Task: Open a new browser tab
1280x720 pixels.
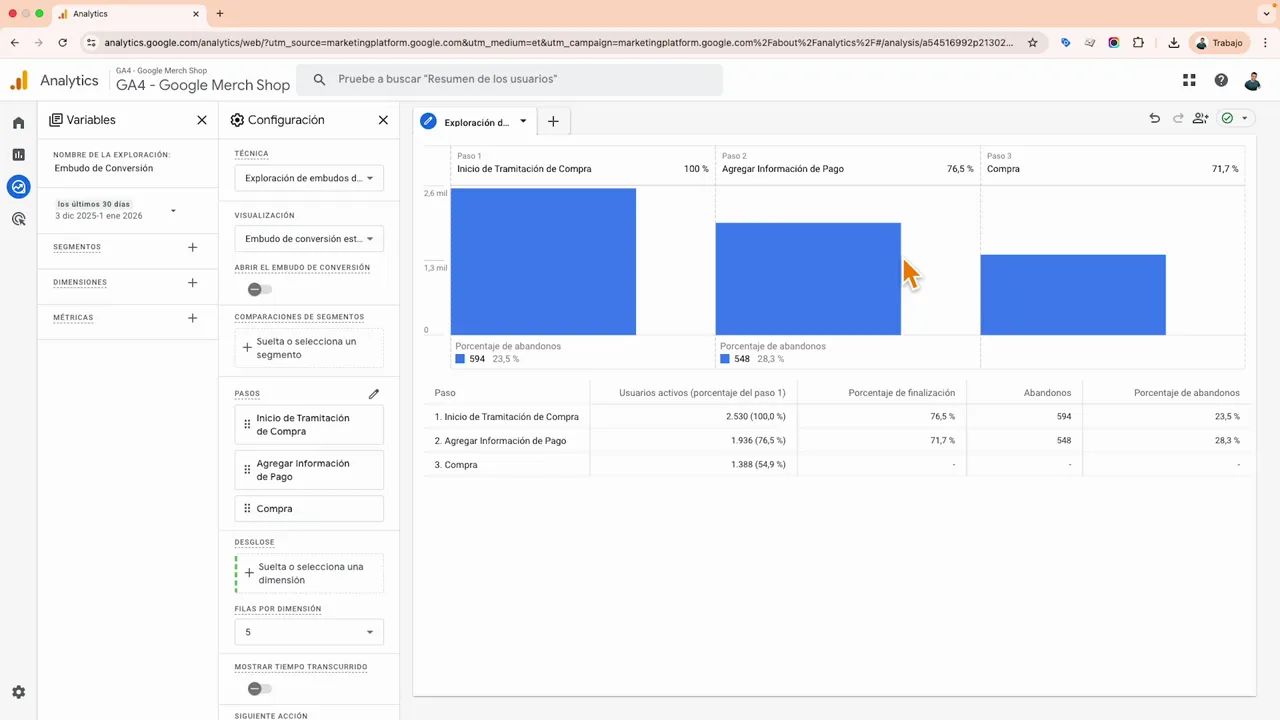Action: (x=220, y=14)
